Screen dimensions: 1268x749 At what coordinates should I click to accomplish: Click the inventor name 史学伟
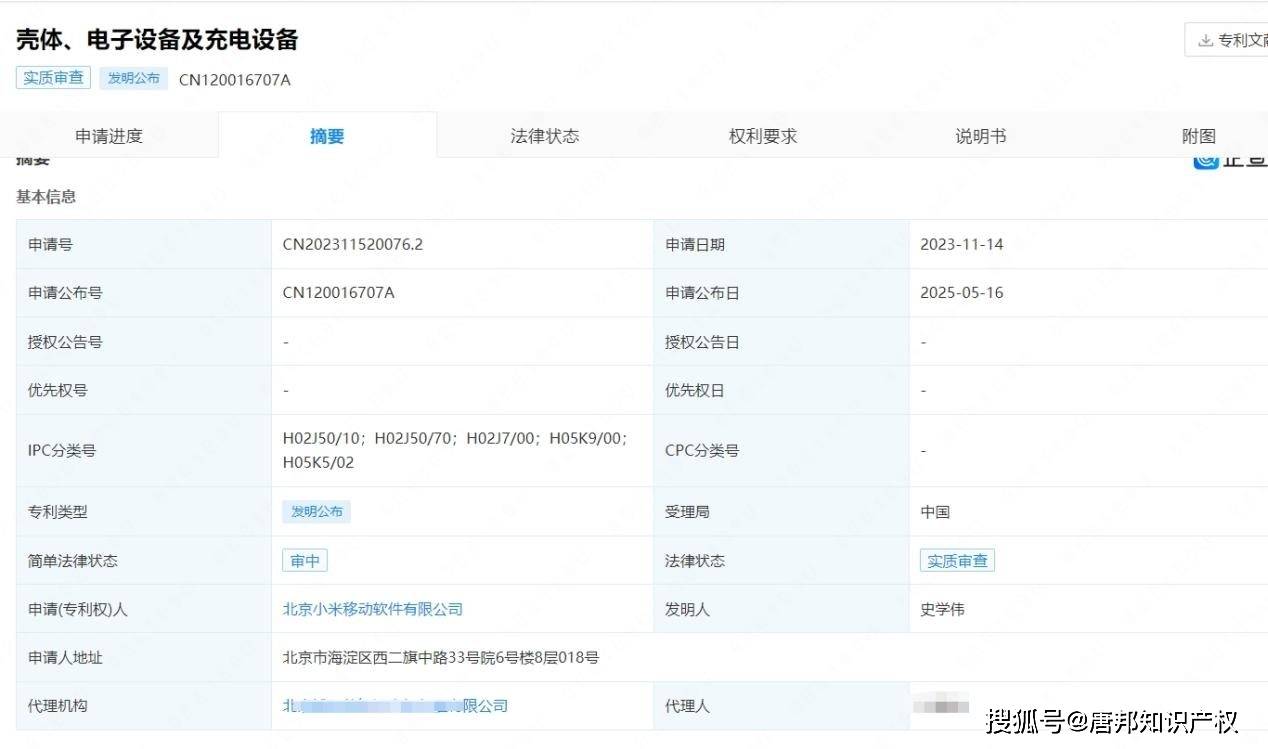[x=943, y=609]
